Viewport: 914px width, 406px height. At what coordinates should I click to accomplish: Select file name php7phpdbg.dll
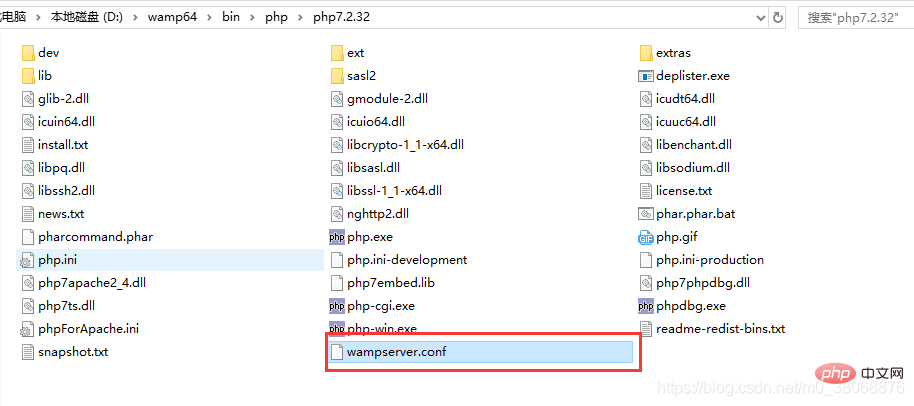click(702, 283)
